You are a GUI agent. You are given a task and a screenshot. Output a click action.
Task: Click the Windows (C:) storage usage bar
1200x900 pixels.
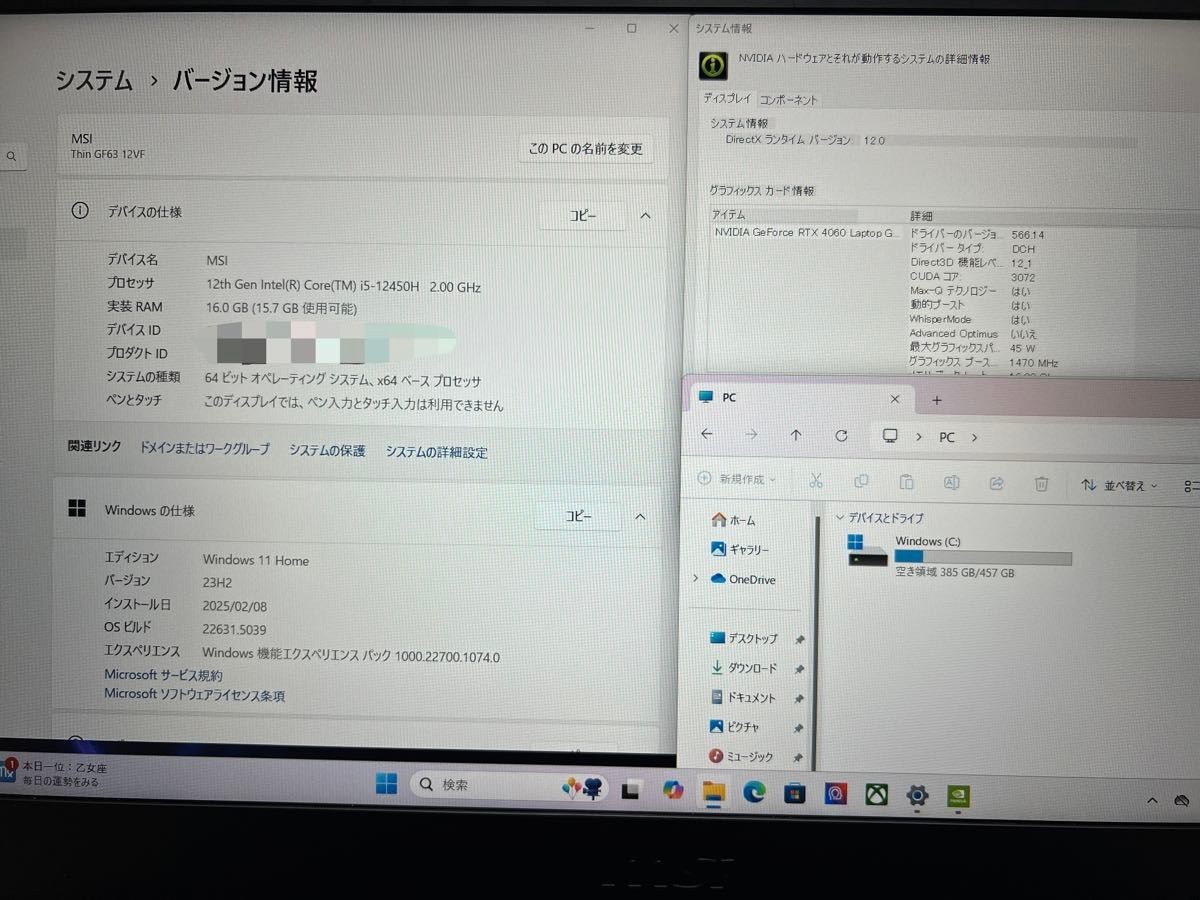point(983,558)
